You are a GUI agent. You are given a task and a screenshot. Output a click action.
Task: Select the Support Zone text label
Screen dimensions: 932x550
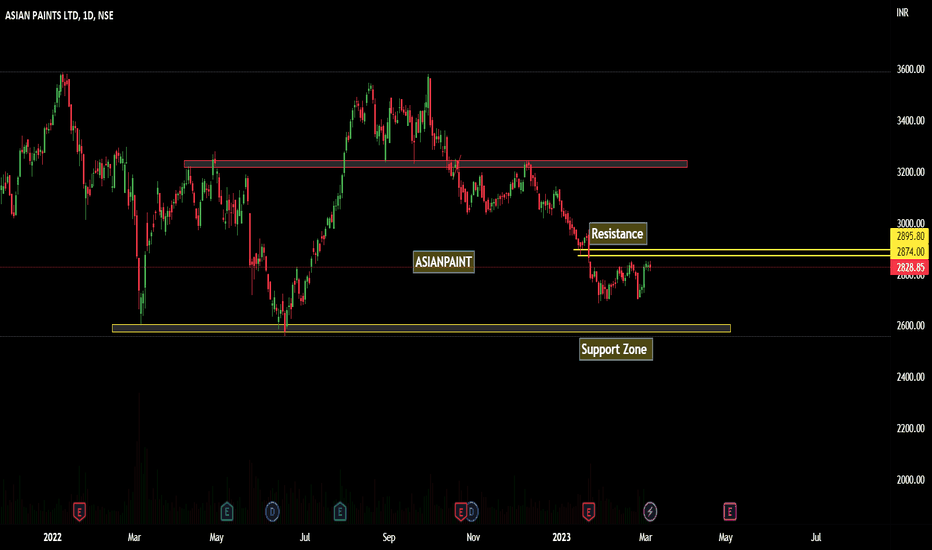pyautogui.click(x=615, y=349)
